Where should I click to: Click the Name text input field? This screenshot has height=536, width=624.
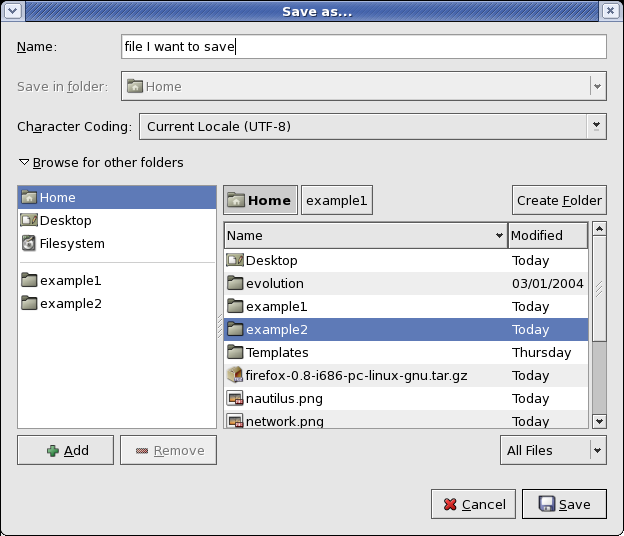point(364,47)
